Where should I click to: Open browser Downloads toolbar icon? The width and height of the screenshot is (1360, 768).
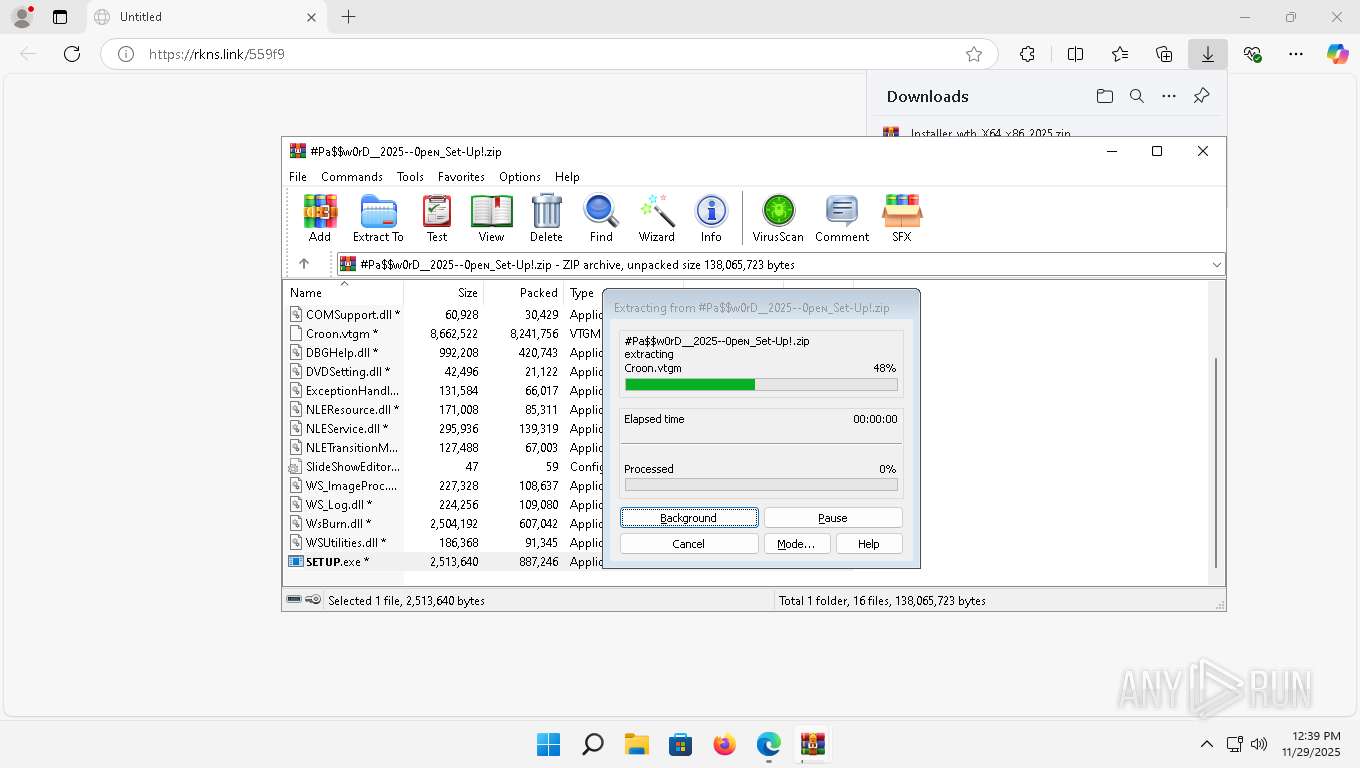click(1208, 54)
